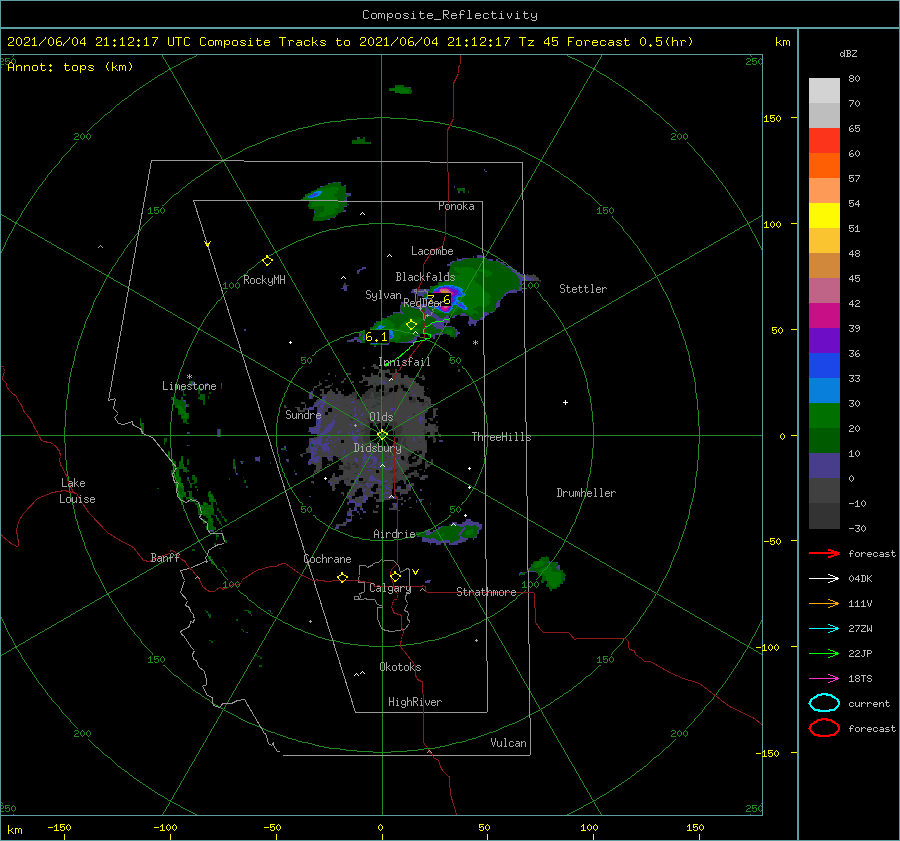Click the Innisfail town label

pos(404,362)
